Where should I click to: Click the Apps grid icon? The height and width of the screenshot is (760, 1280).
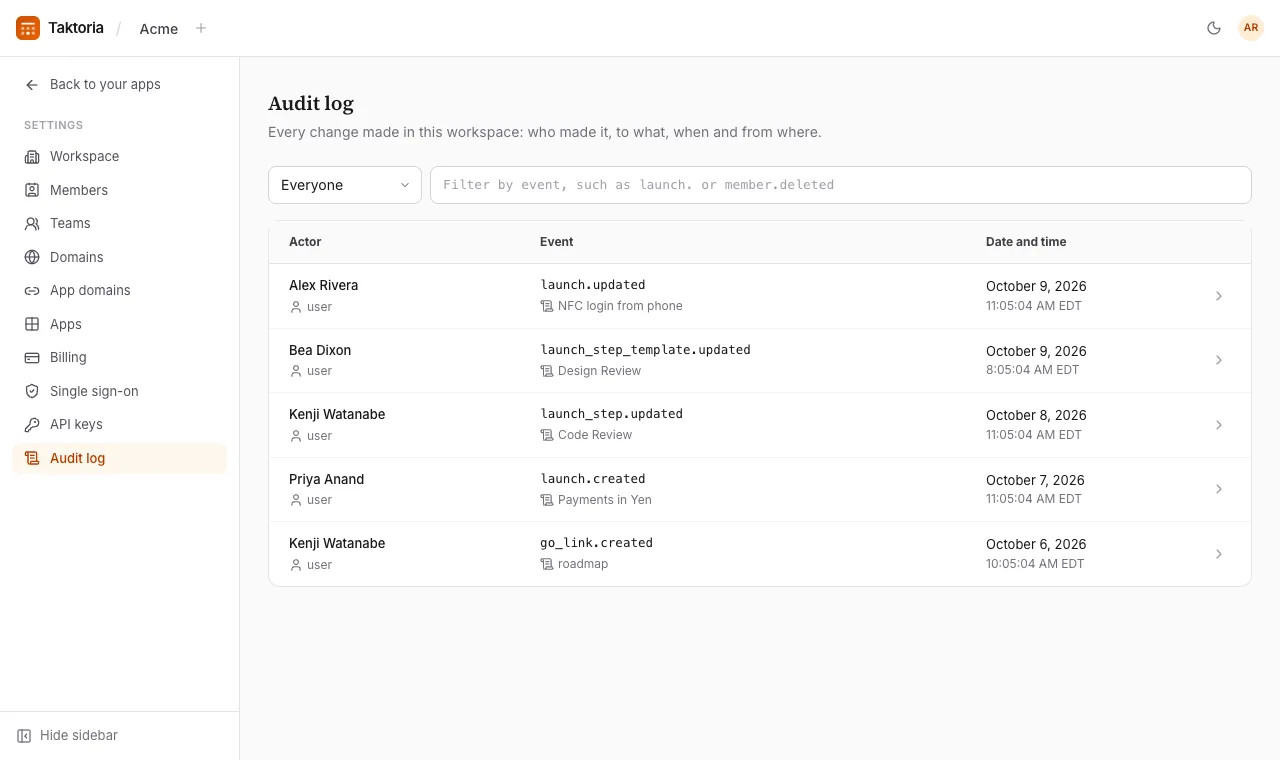point(32,324)
